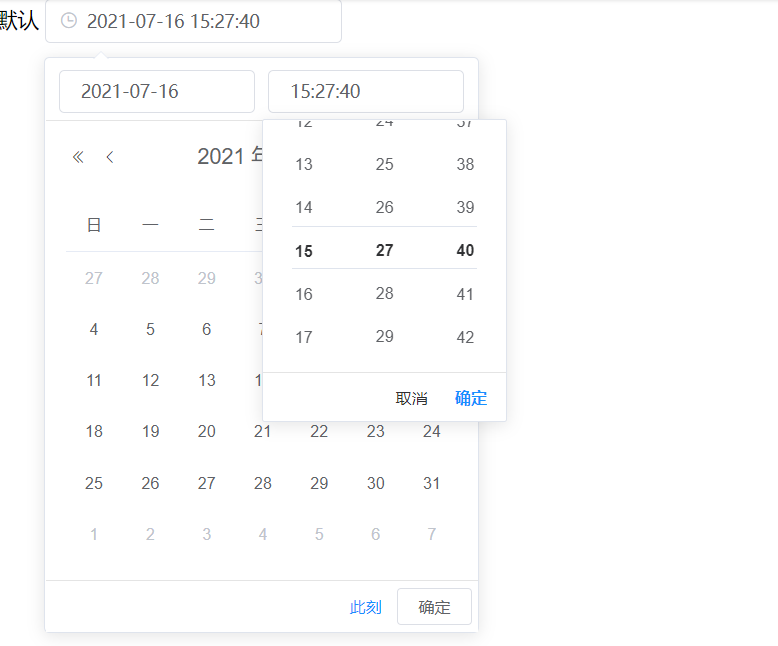The image size is (778, 646).
Task: Select hour 16 in the time spinner
Action: click(304, 294)
